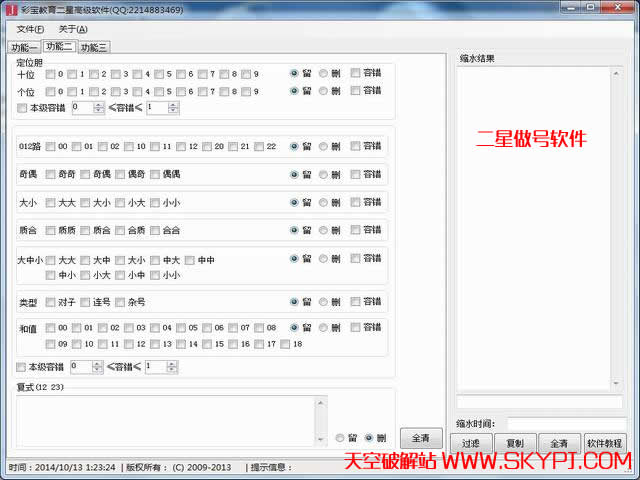Screen dimensions: 640x480
Task: Enable 本级容错 under 定位胆
Action: pos(23,108)
